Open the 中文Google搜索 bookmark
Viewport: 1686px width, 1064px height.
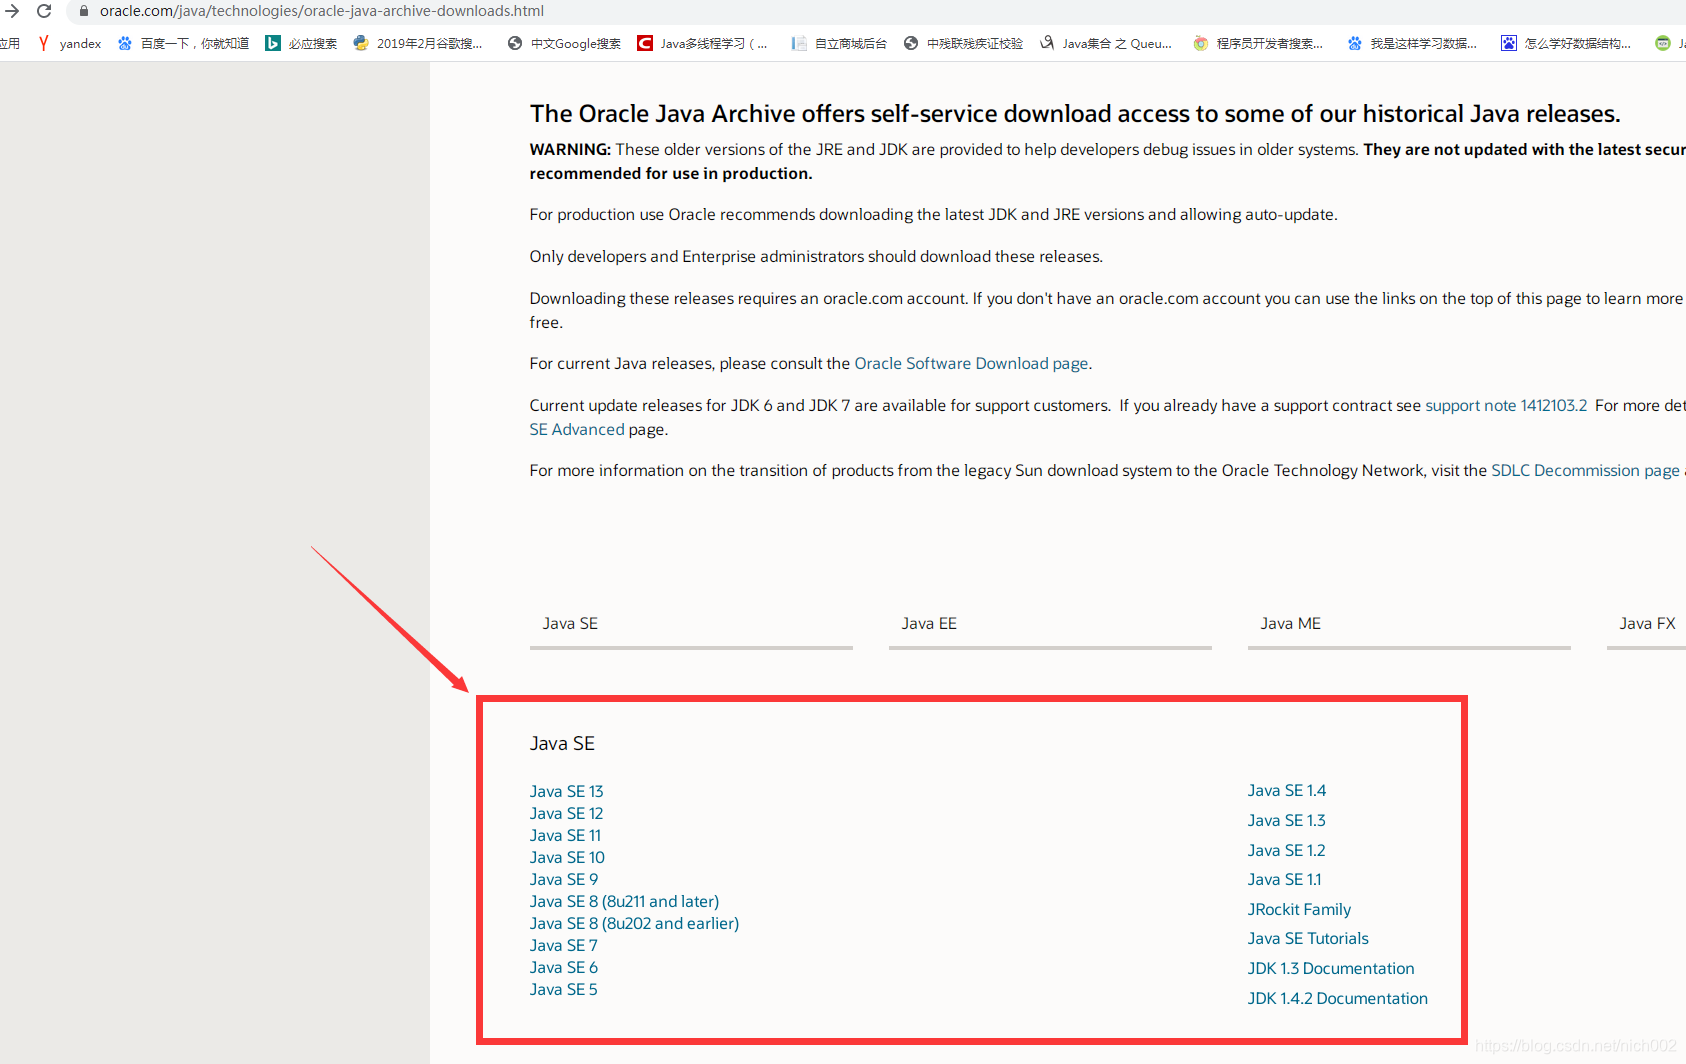click(564, 43)
